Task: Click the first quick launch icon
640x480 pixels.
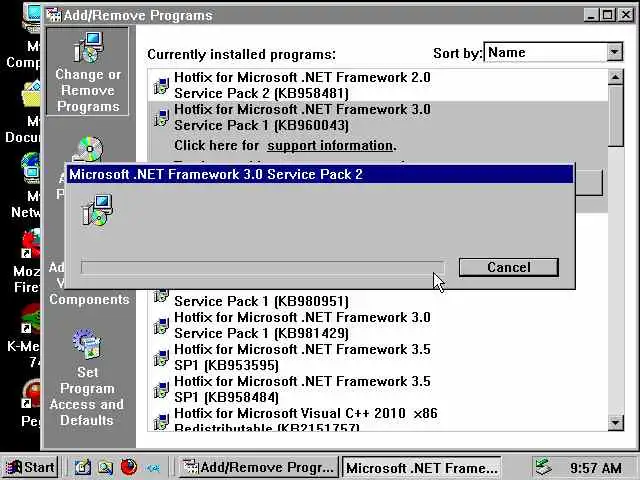Action: (82, 467)
